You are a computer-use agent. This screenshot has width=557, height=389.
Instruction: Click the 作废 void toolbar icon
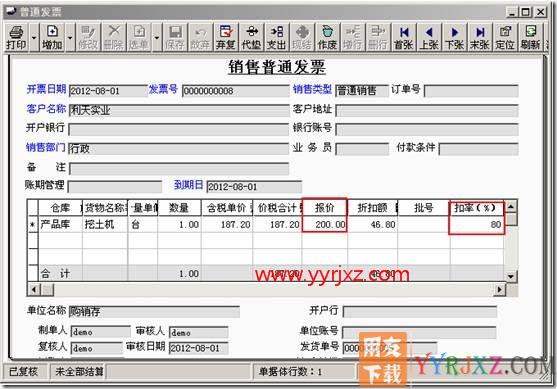(327, 38)
